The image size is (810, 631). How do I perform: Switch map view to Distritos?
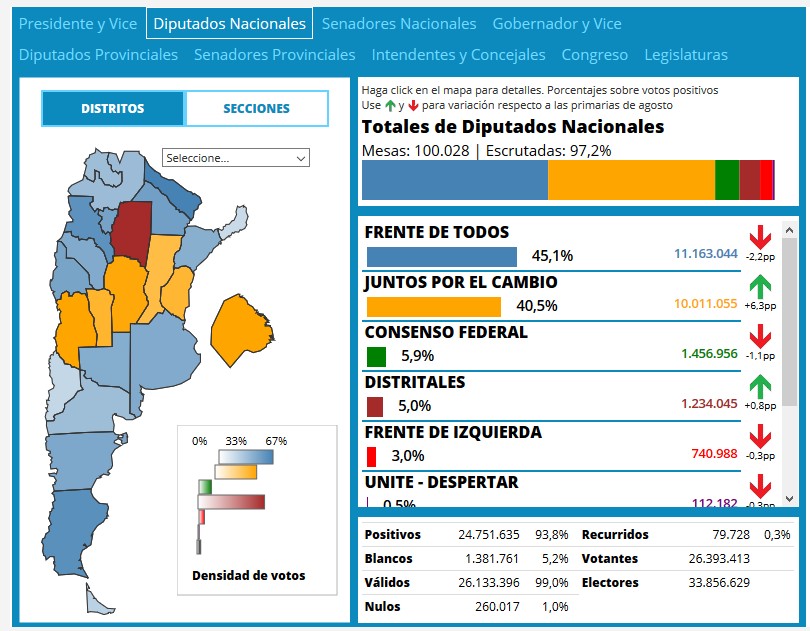point(113,109)
